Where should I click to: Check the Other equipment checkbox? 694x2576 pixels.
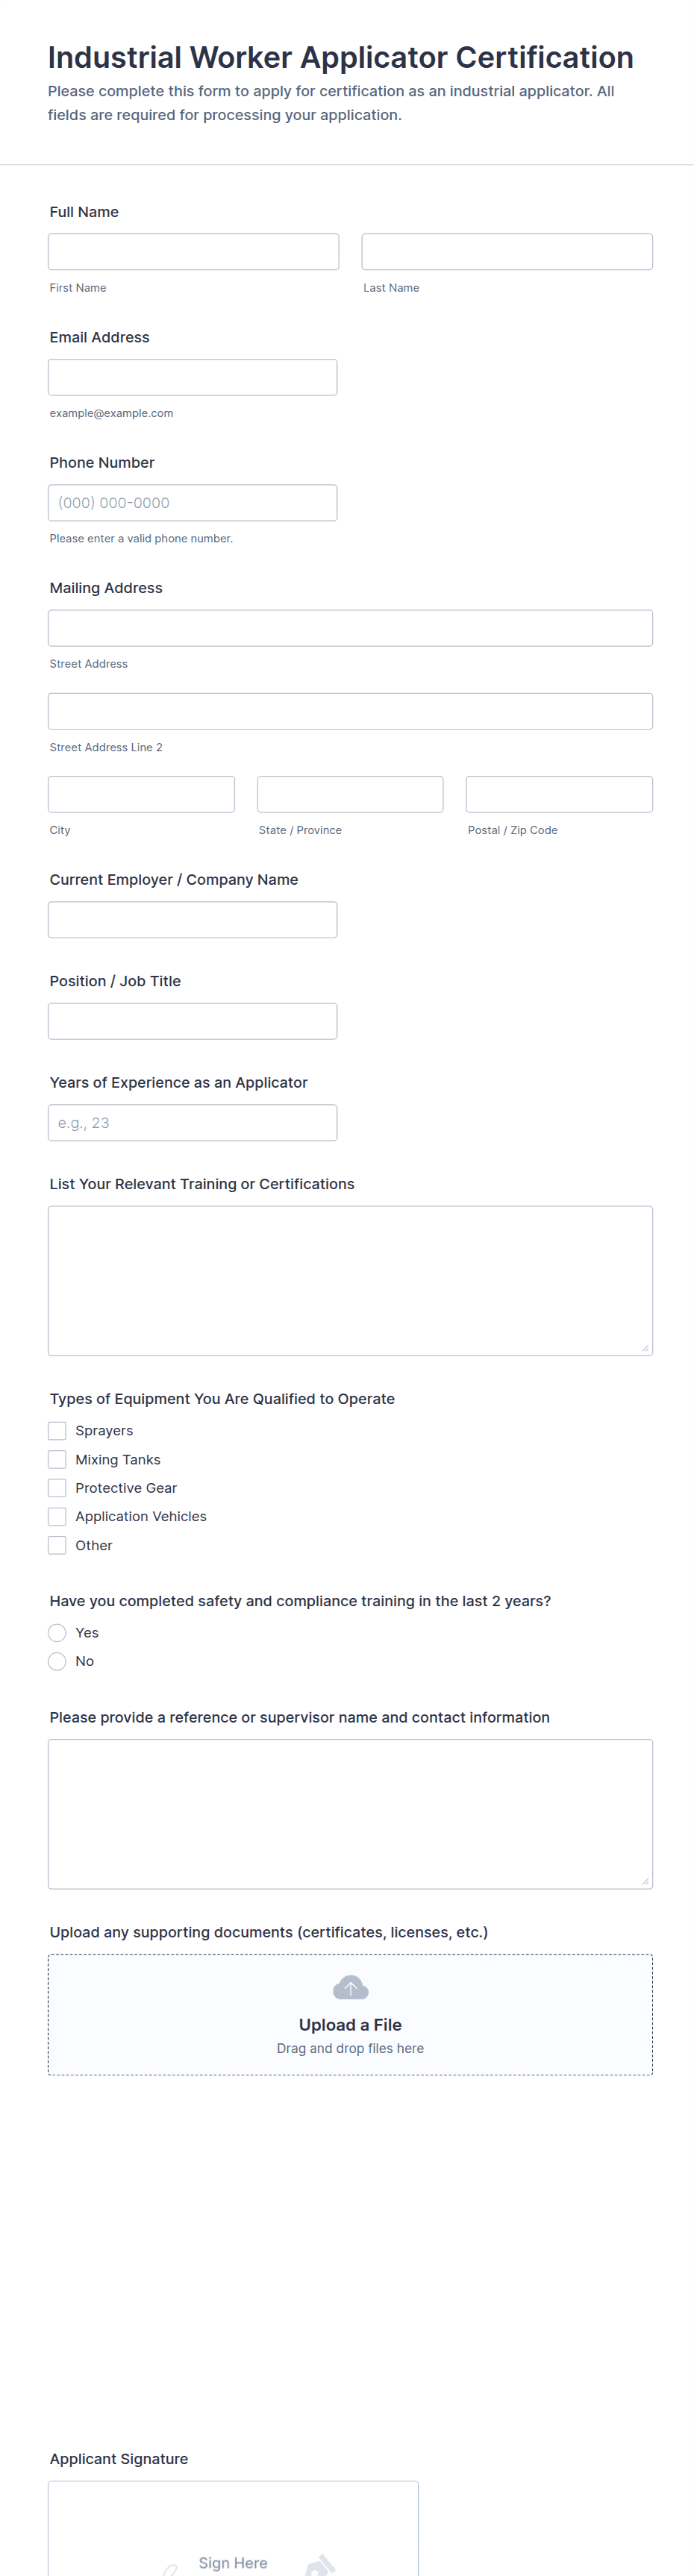(x=57, y=1545)
